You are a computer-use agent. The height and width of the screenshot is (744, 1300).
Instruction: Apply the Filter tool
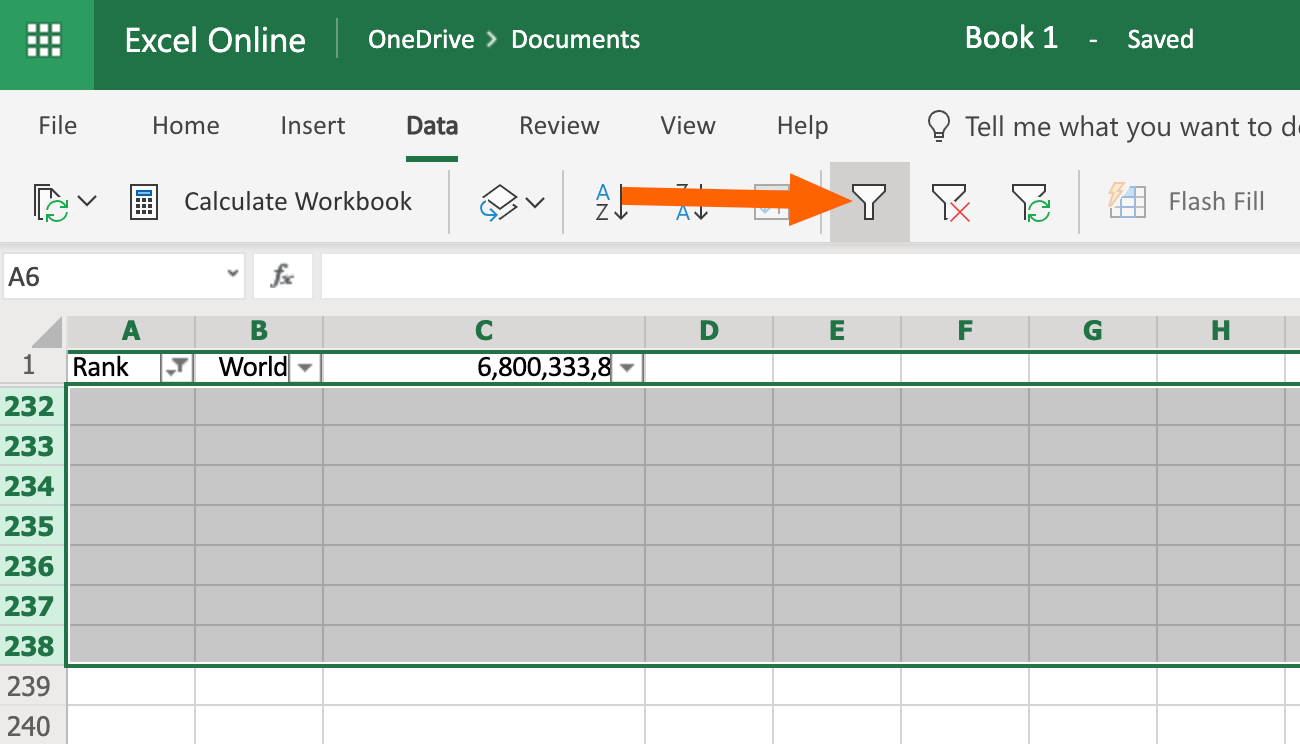click(868, 201)
